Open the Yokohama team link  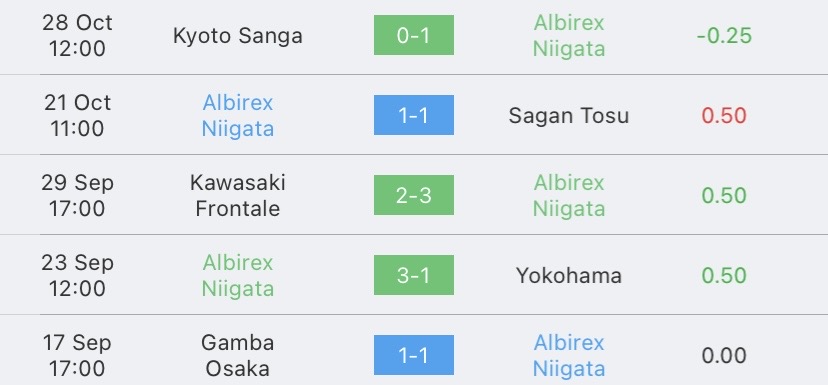point(569,275)
